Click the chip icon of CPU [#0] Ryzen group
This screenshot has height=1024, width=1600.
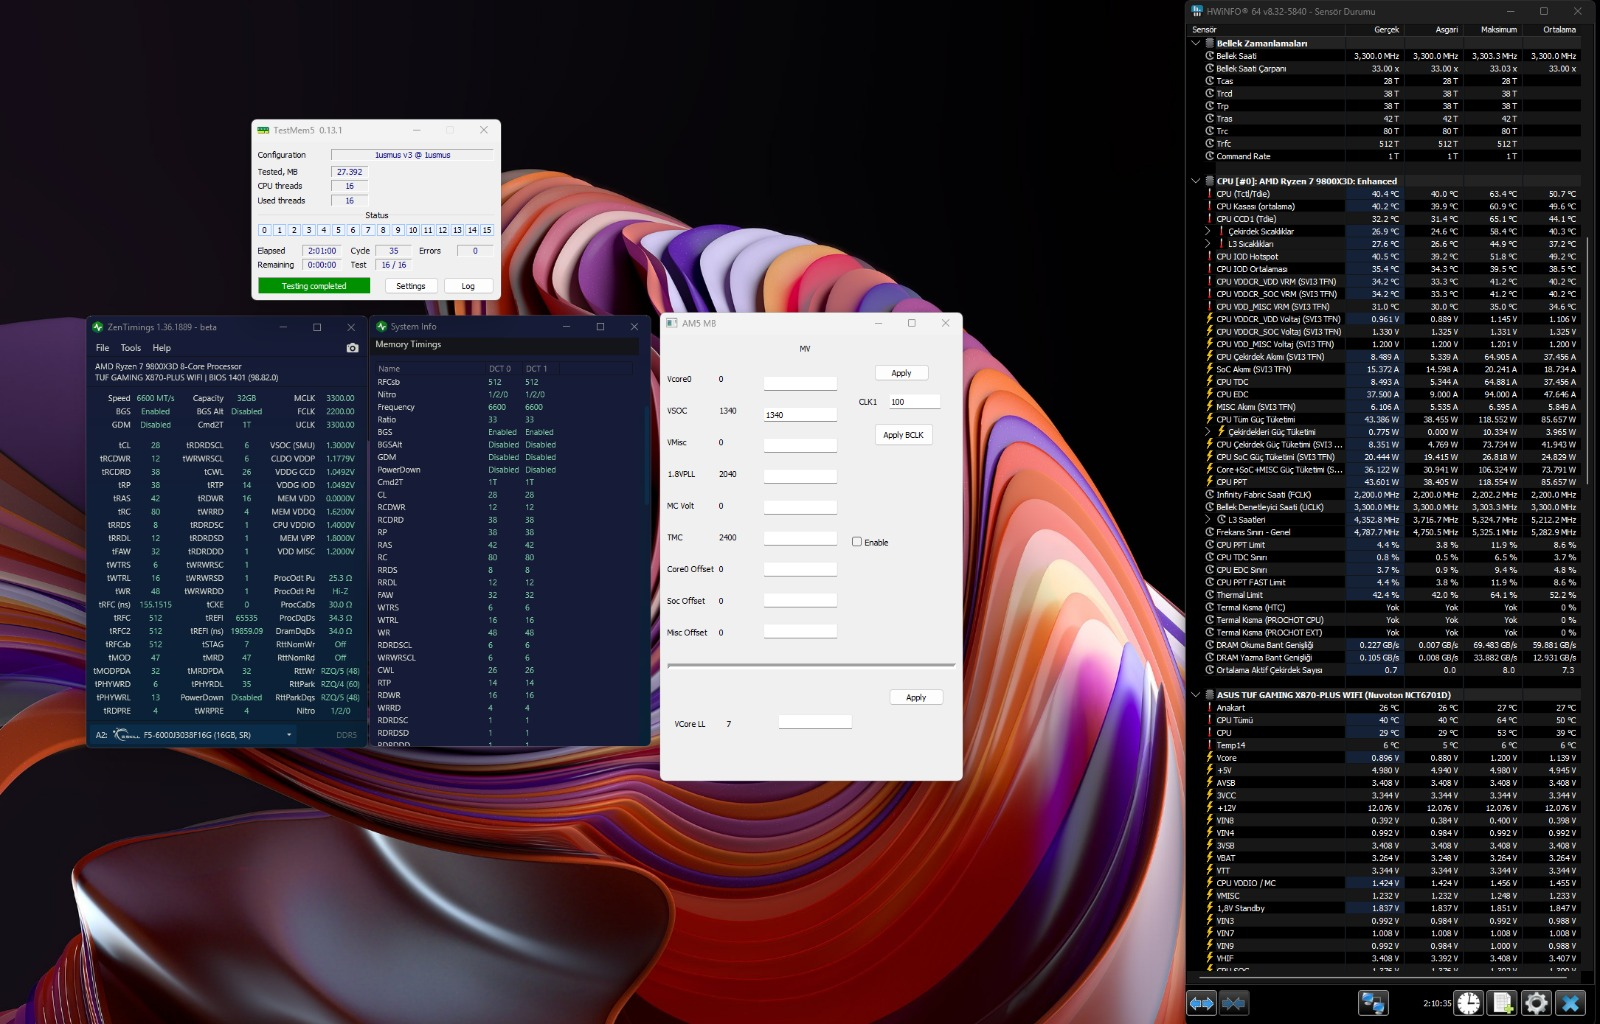[1209, 181]
